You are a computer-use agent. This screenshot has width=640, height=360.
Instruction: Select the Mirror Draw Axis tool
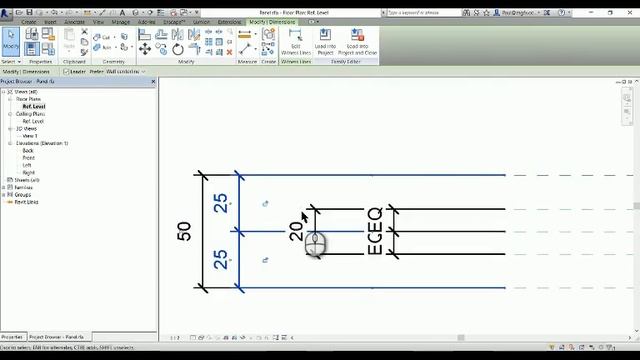pos(194,35)
